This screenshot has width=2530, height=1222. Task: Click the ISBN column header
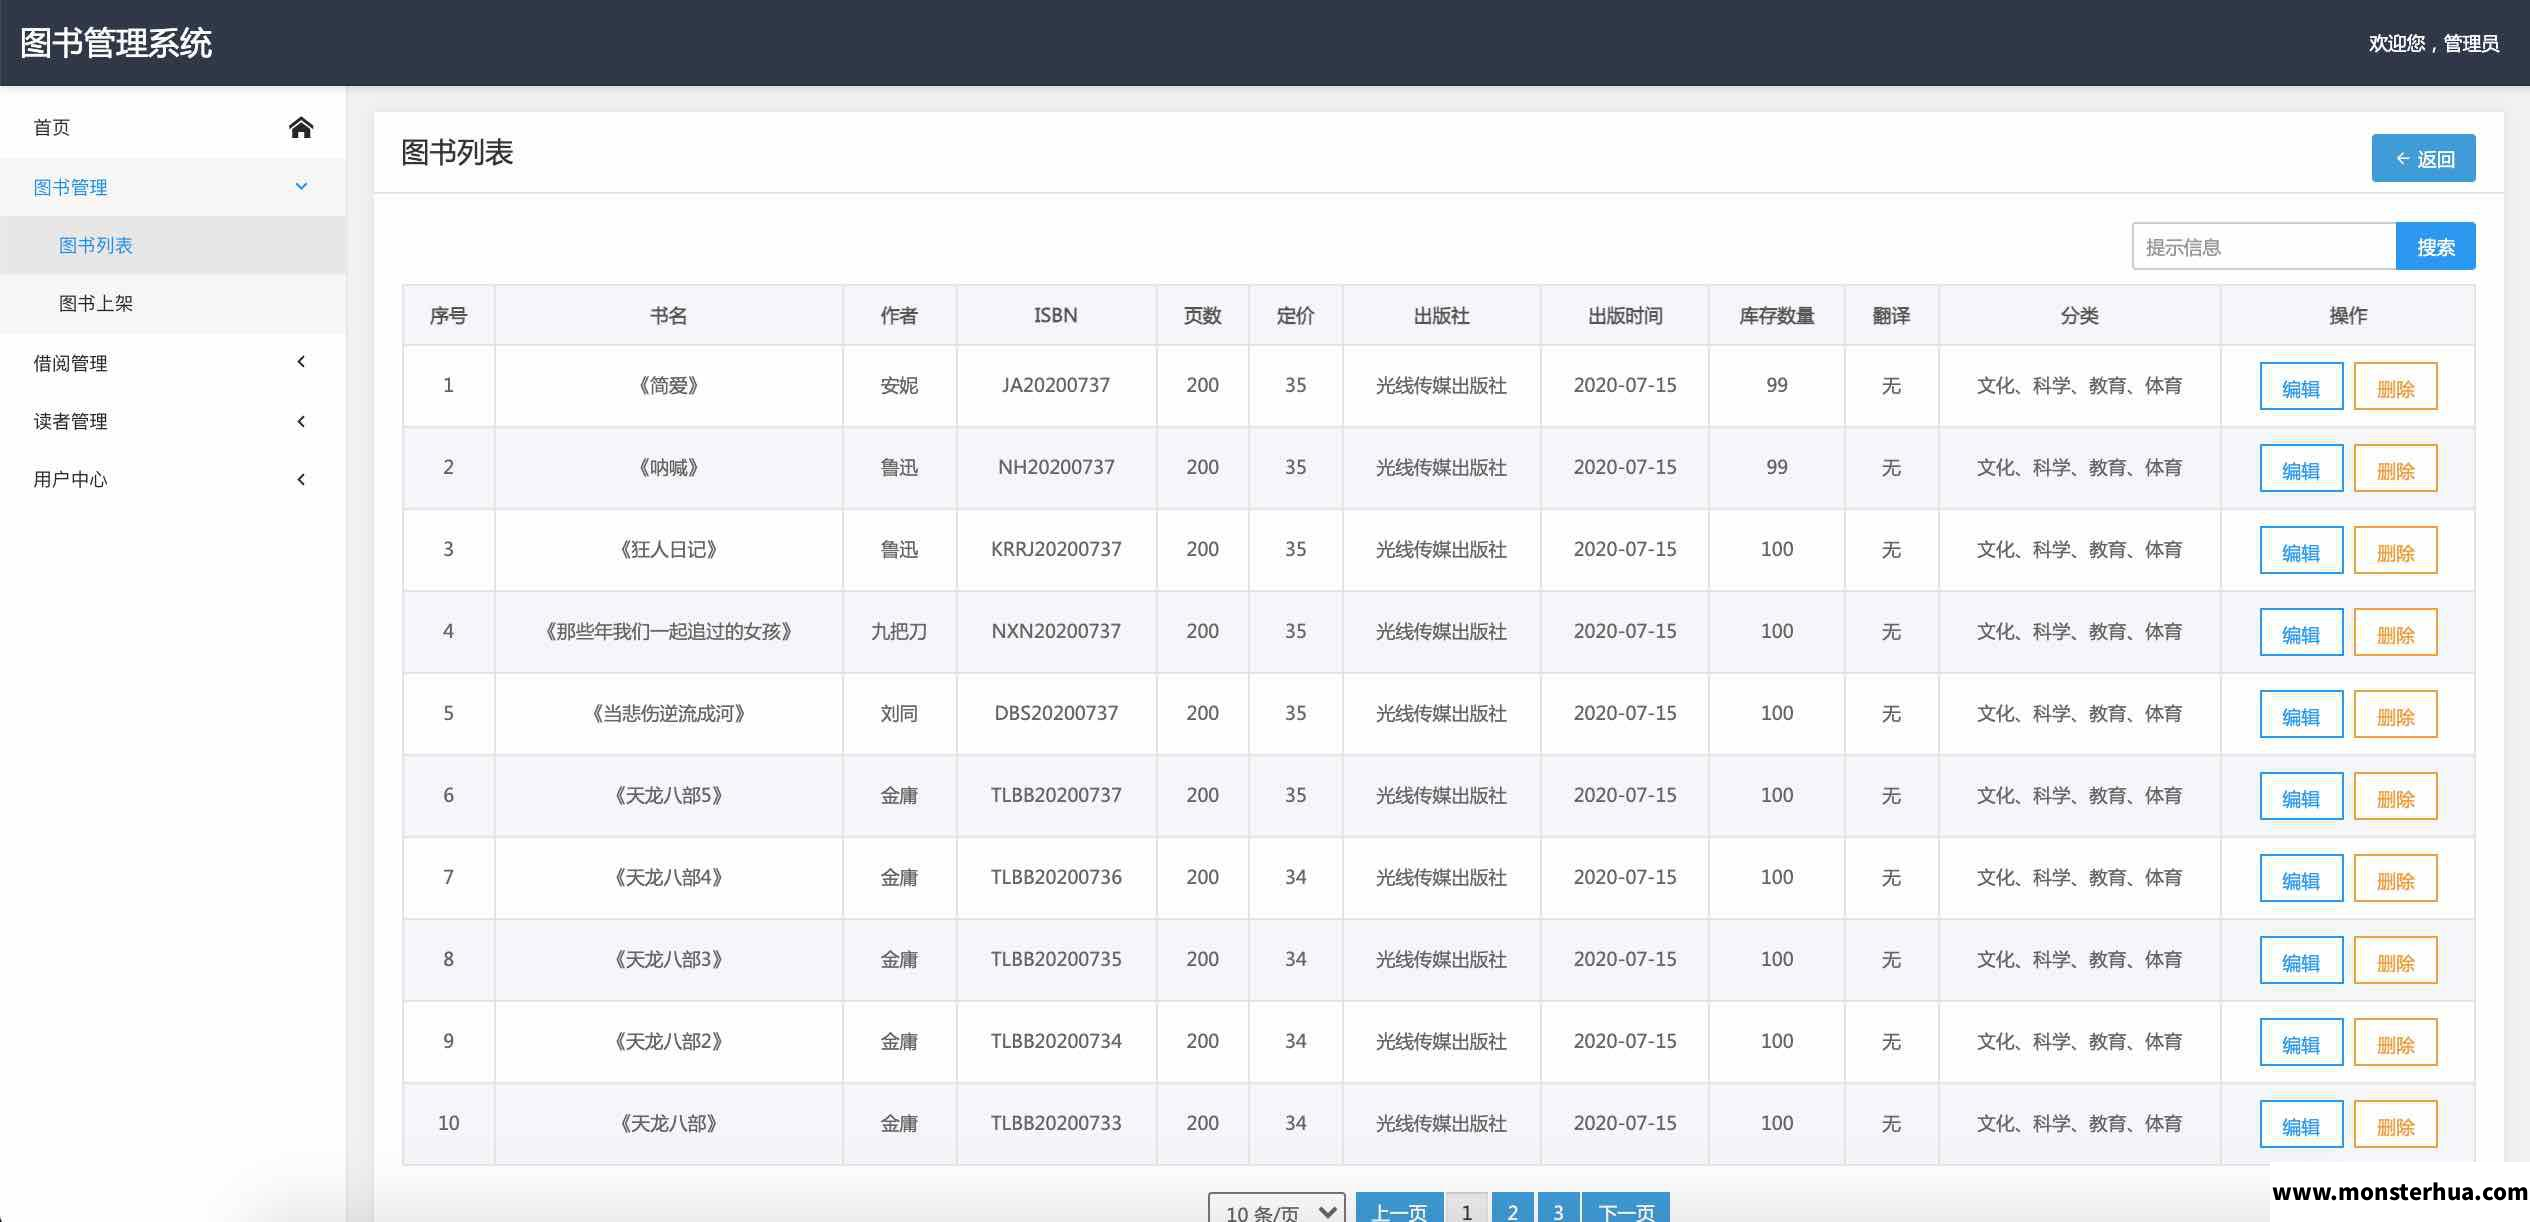1056,315
